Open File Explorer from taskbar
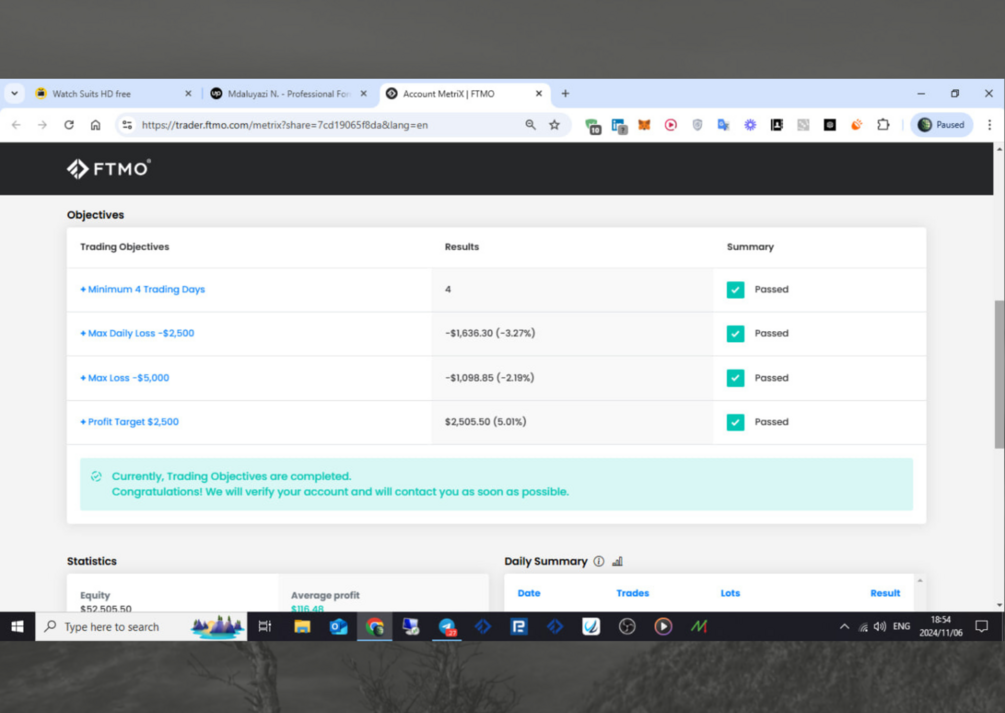 point(302,626)
